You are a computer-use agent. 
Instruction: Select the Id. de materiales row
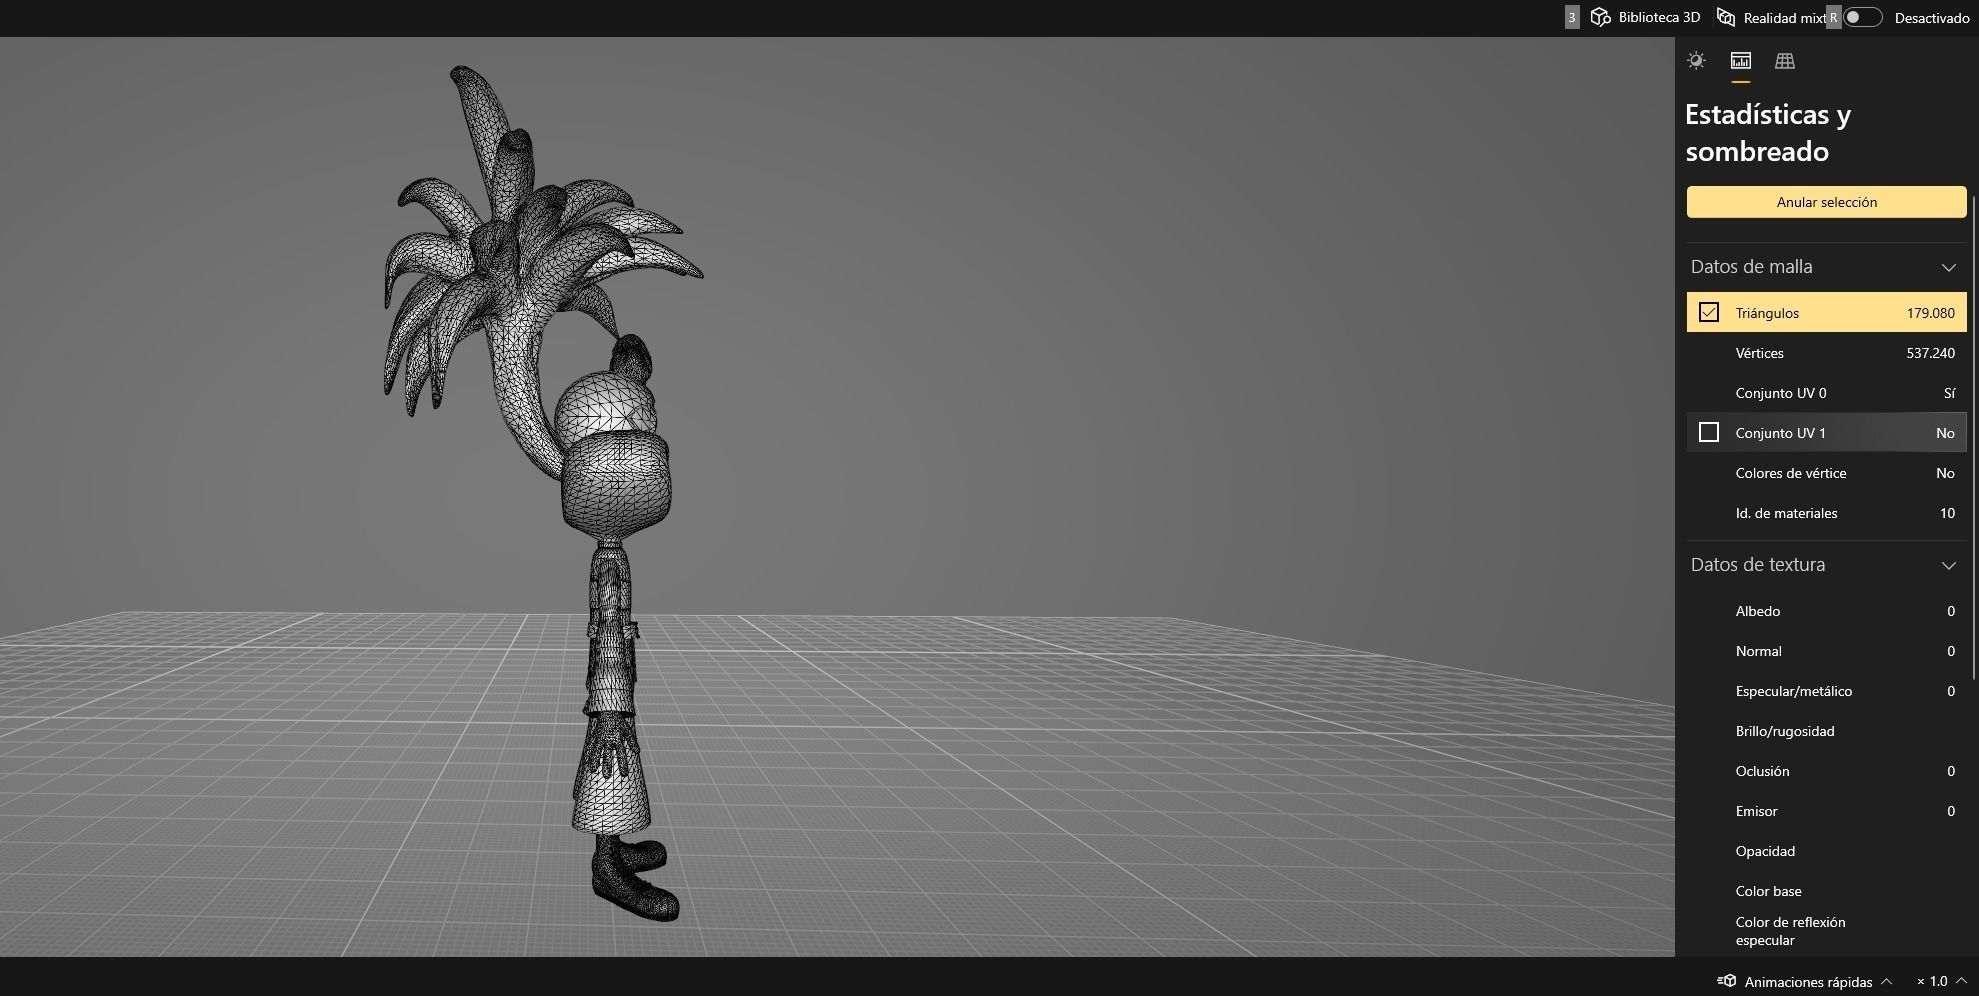[1826, 513]
